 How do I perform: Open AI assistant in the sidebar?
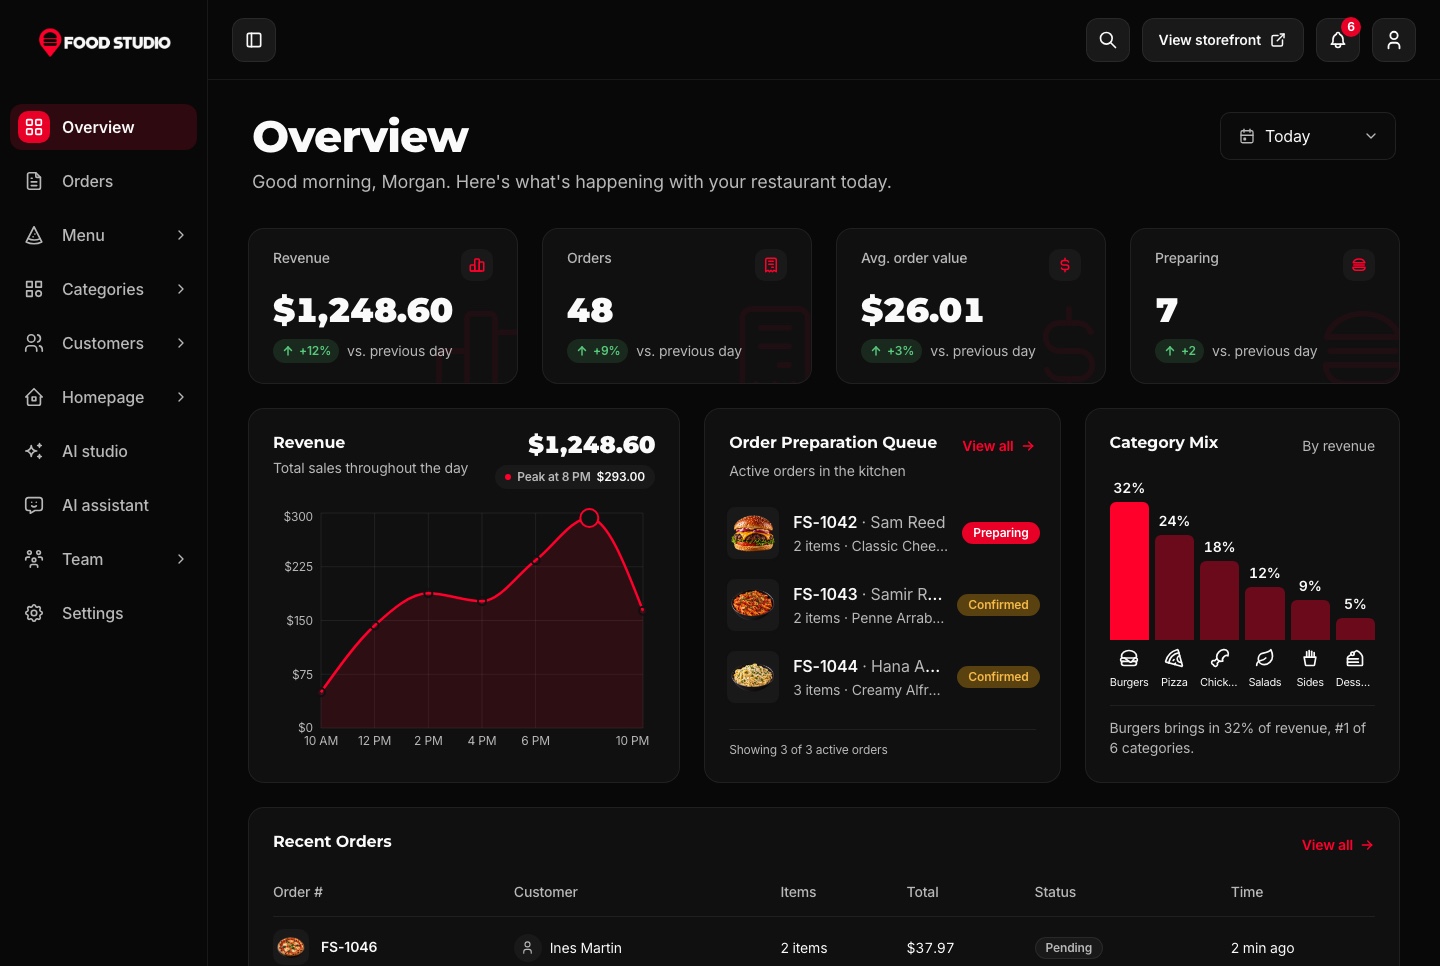[104, 505]
